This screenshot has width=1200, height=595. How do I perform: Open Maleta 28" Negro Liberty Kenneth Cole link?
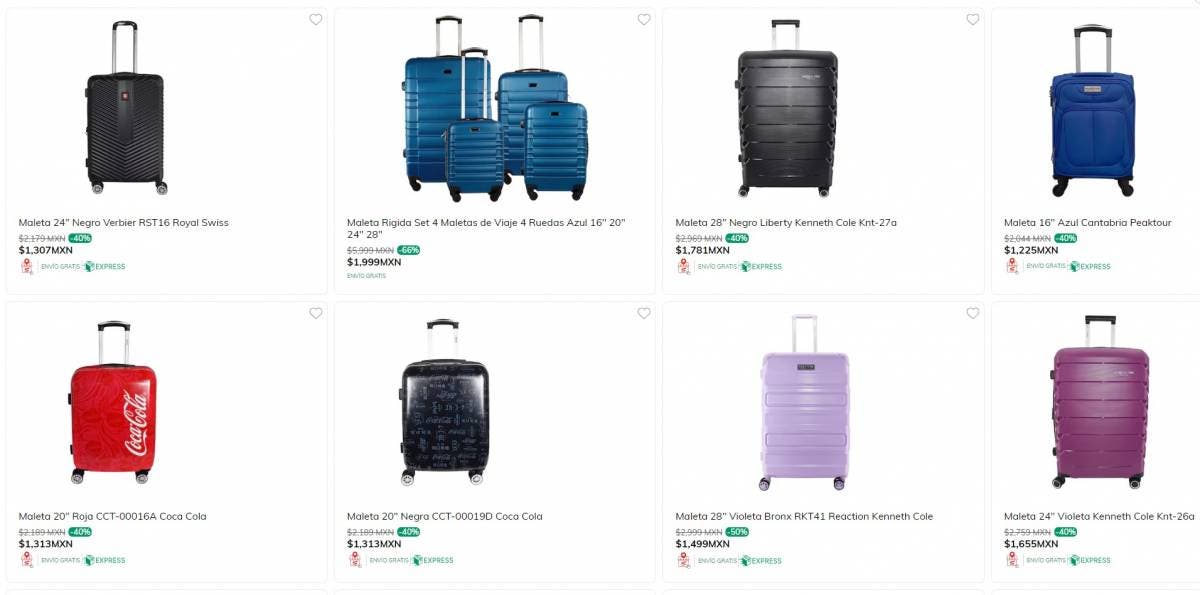786,223
